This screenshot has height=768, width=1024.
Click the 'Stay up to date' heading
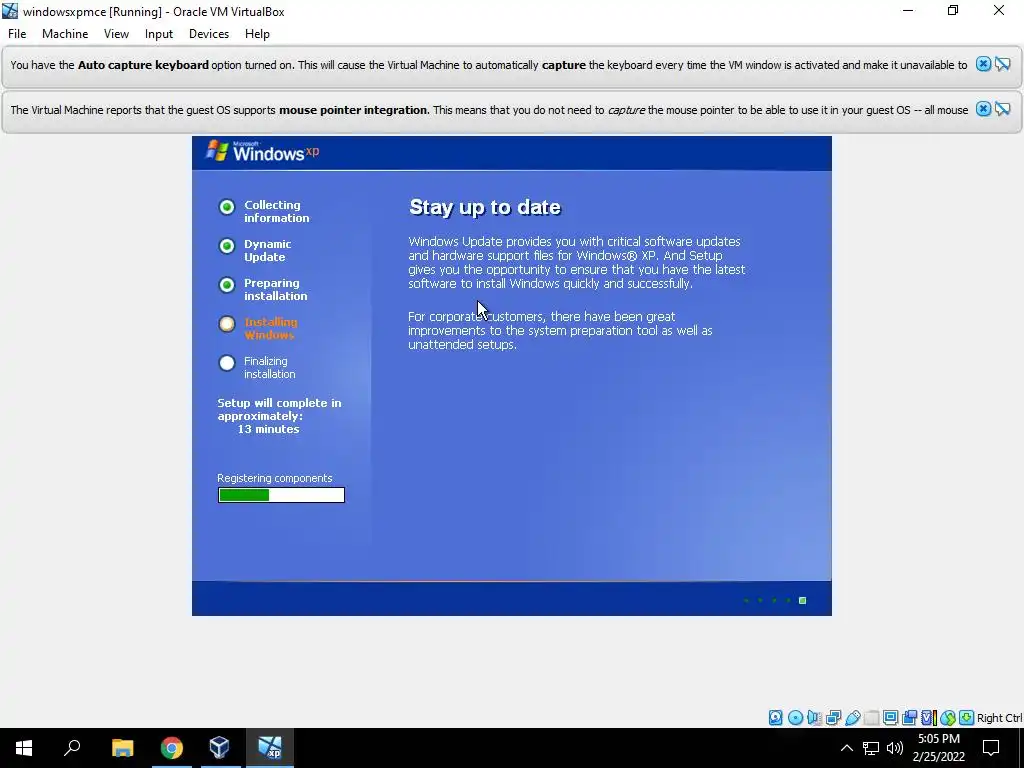tap(485, 207)
